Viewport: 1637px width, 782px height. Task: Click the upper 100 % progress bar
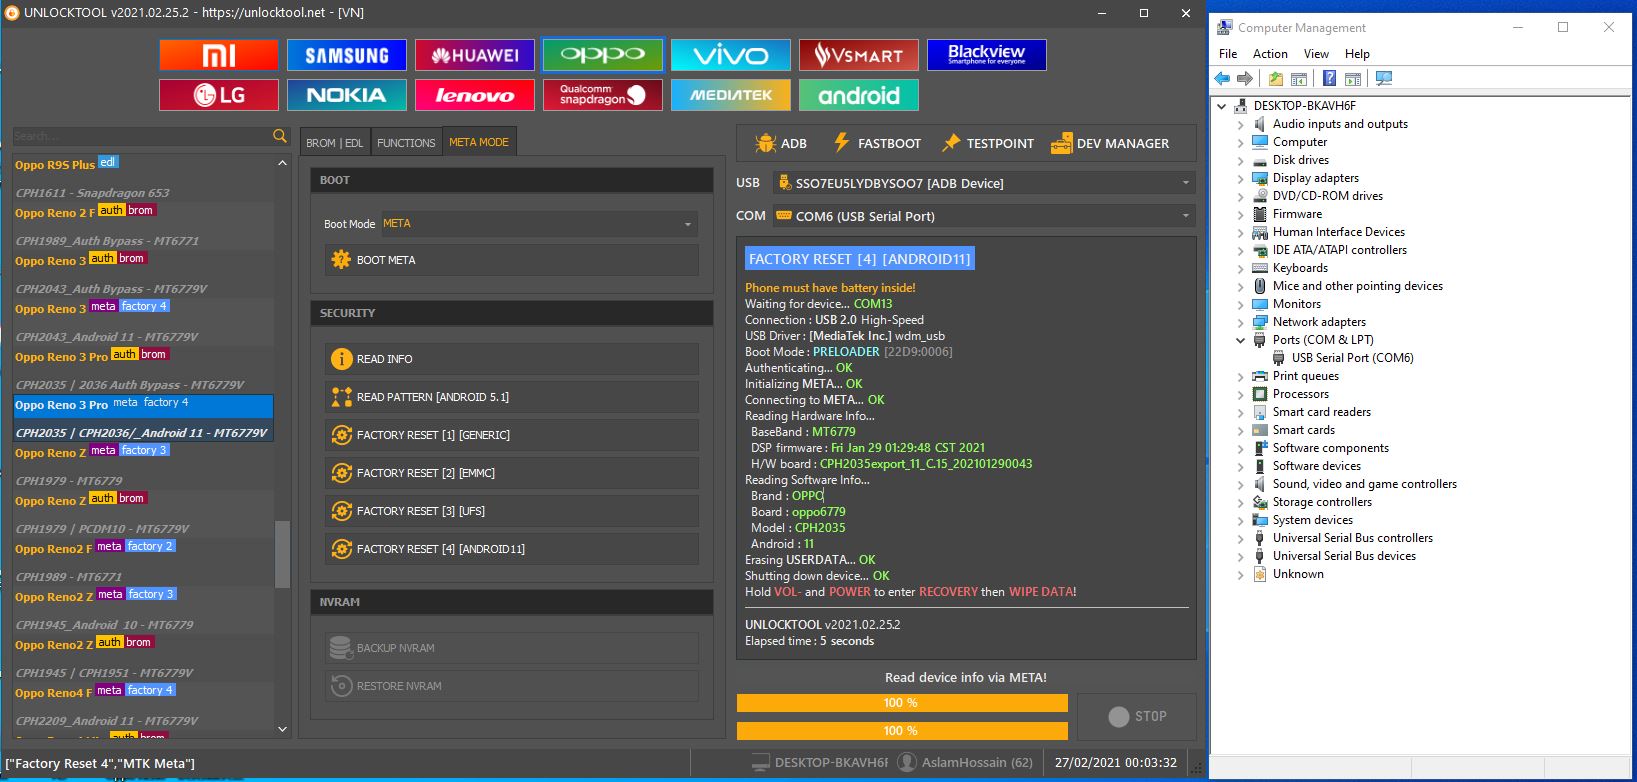[x=902, y=703]
